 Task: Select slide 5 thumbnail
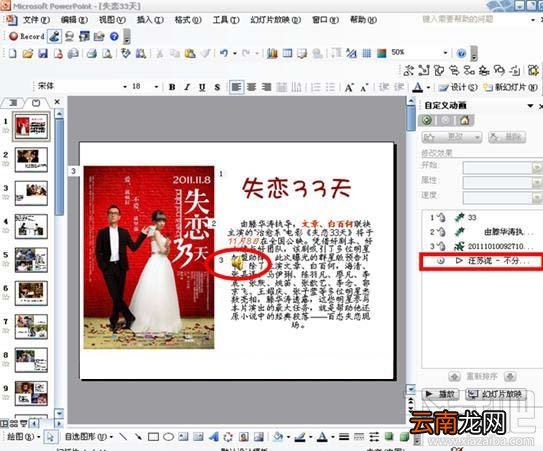pyautogui.click(x=31, y=260)
